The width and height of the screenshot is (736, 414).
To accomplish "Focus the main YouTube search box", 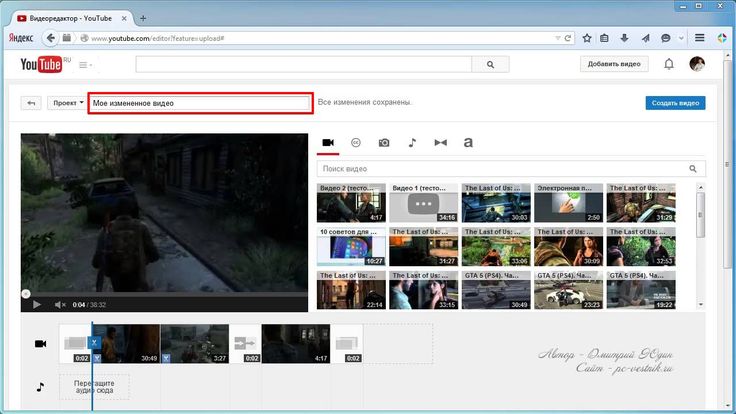I will click(304, 64).
